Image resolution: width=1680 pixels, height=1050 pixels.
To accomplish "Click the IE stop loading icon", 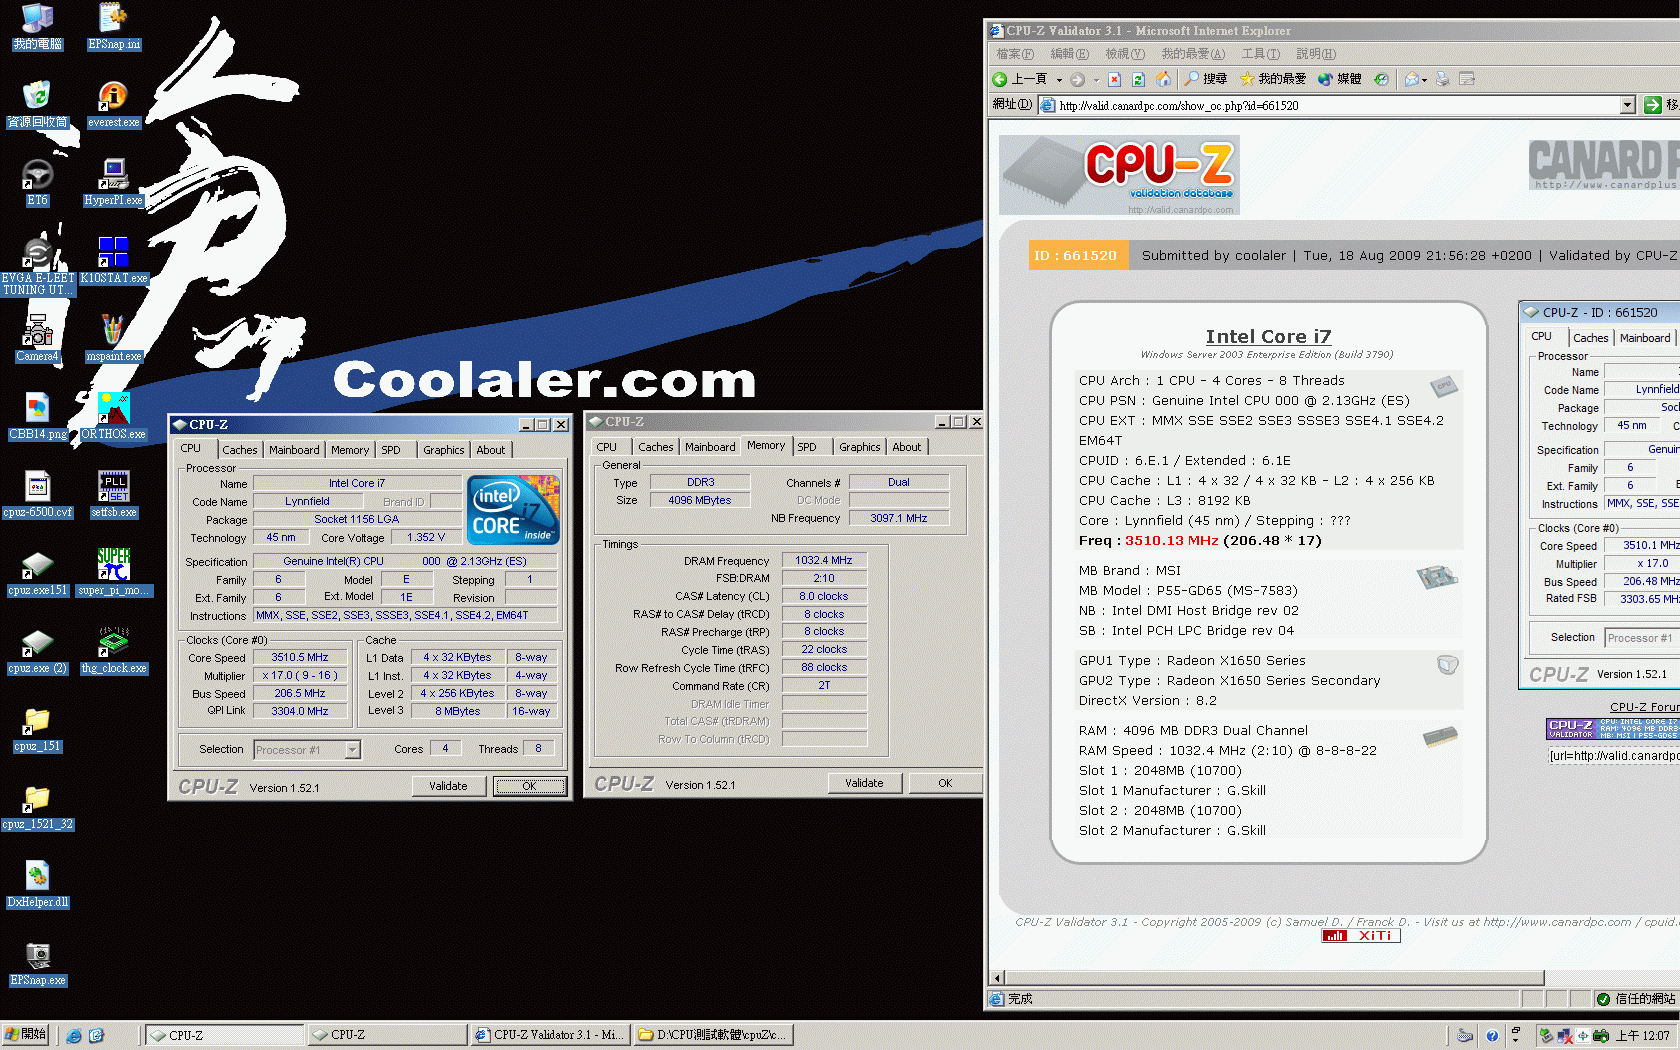I will click(x=1114, y=79).
